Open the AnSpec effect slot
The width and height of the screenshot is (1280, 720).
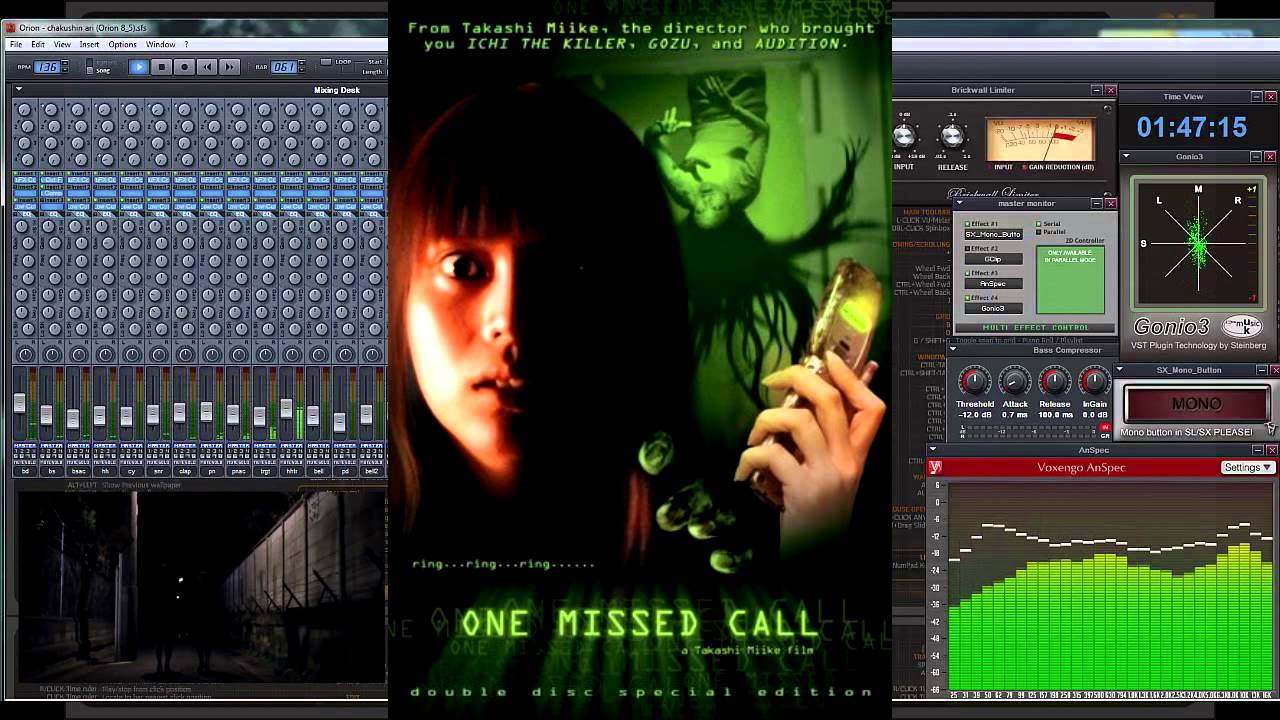(993, 284)
